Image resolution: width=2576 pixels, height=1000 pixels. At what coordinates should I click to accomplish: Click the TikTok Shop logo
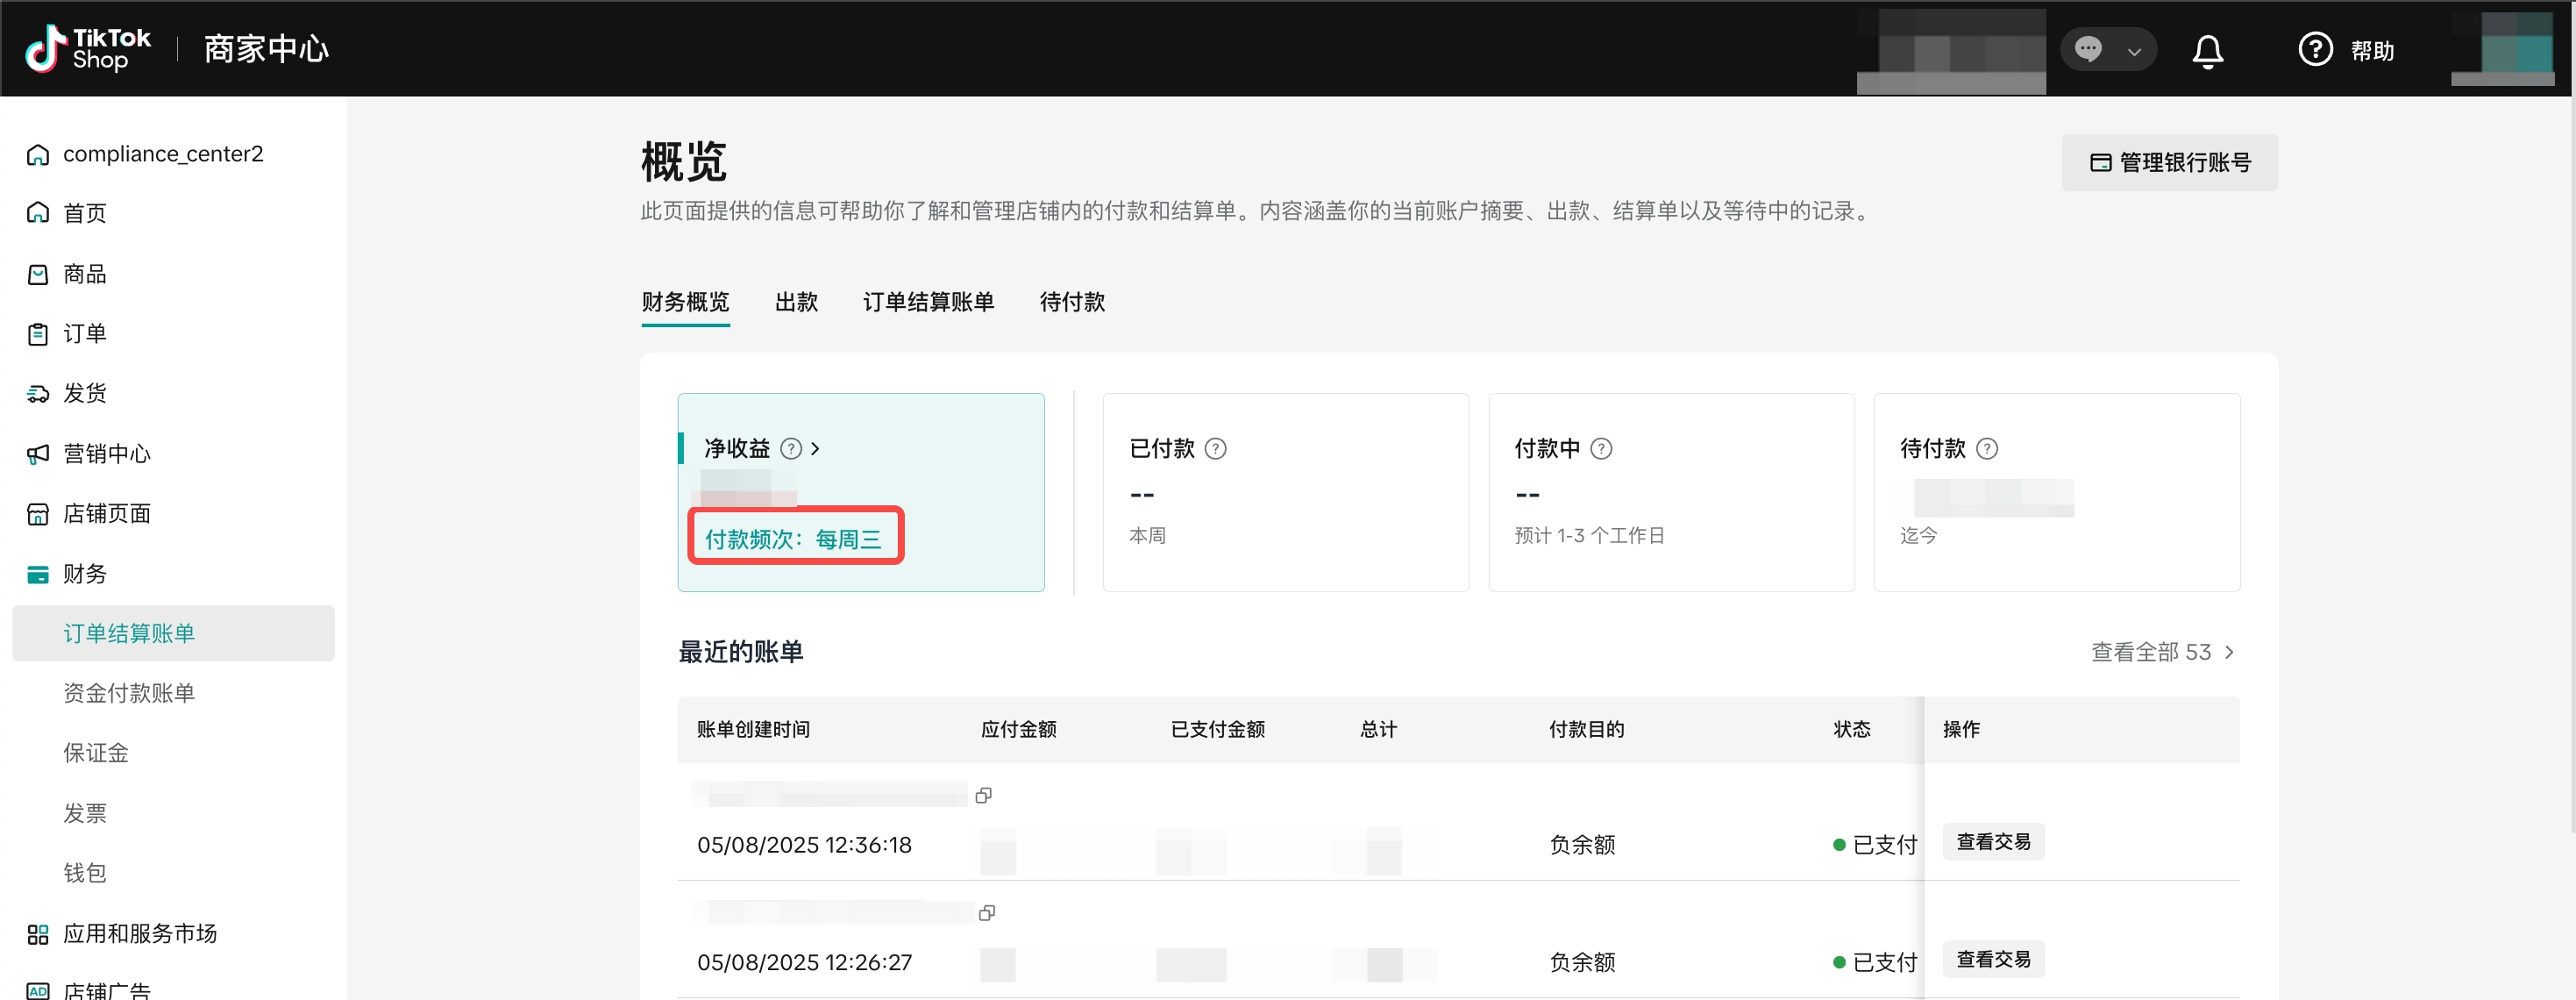click(88, 48)
